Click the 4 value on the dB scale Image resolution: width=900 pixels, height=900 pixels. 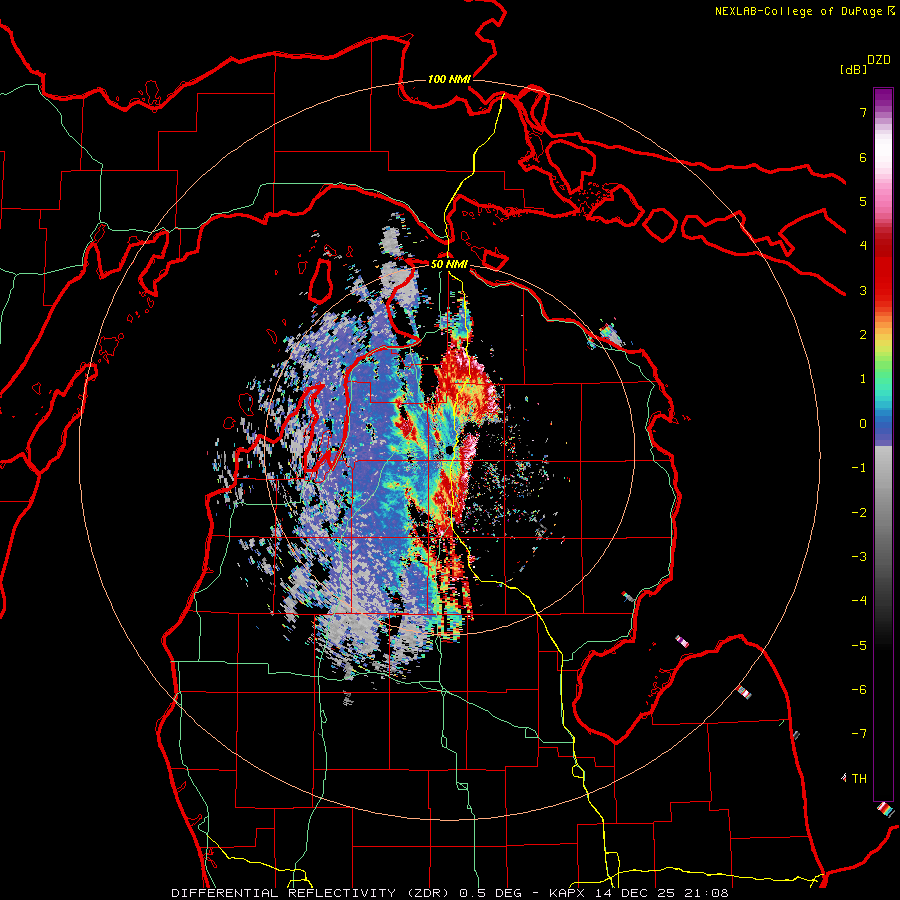click(863, 246)
